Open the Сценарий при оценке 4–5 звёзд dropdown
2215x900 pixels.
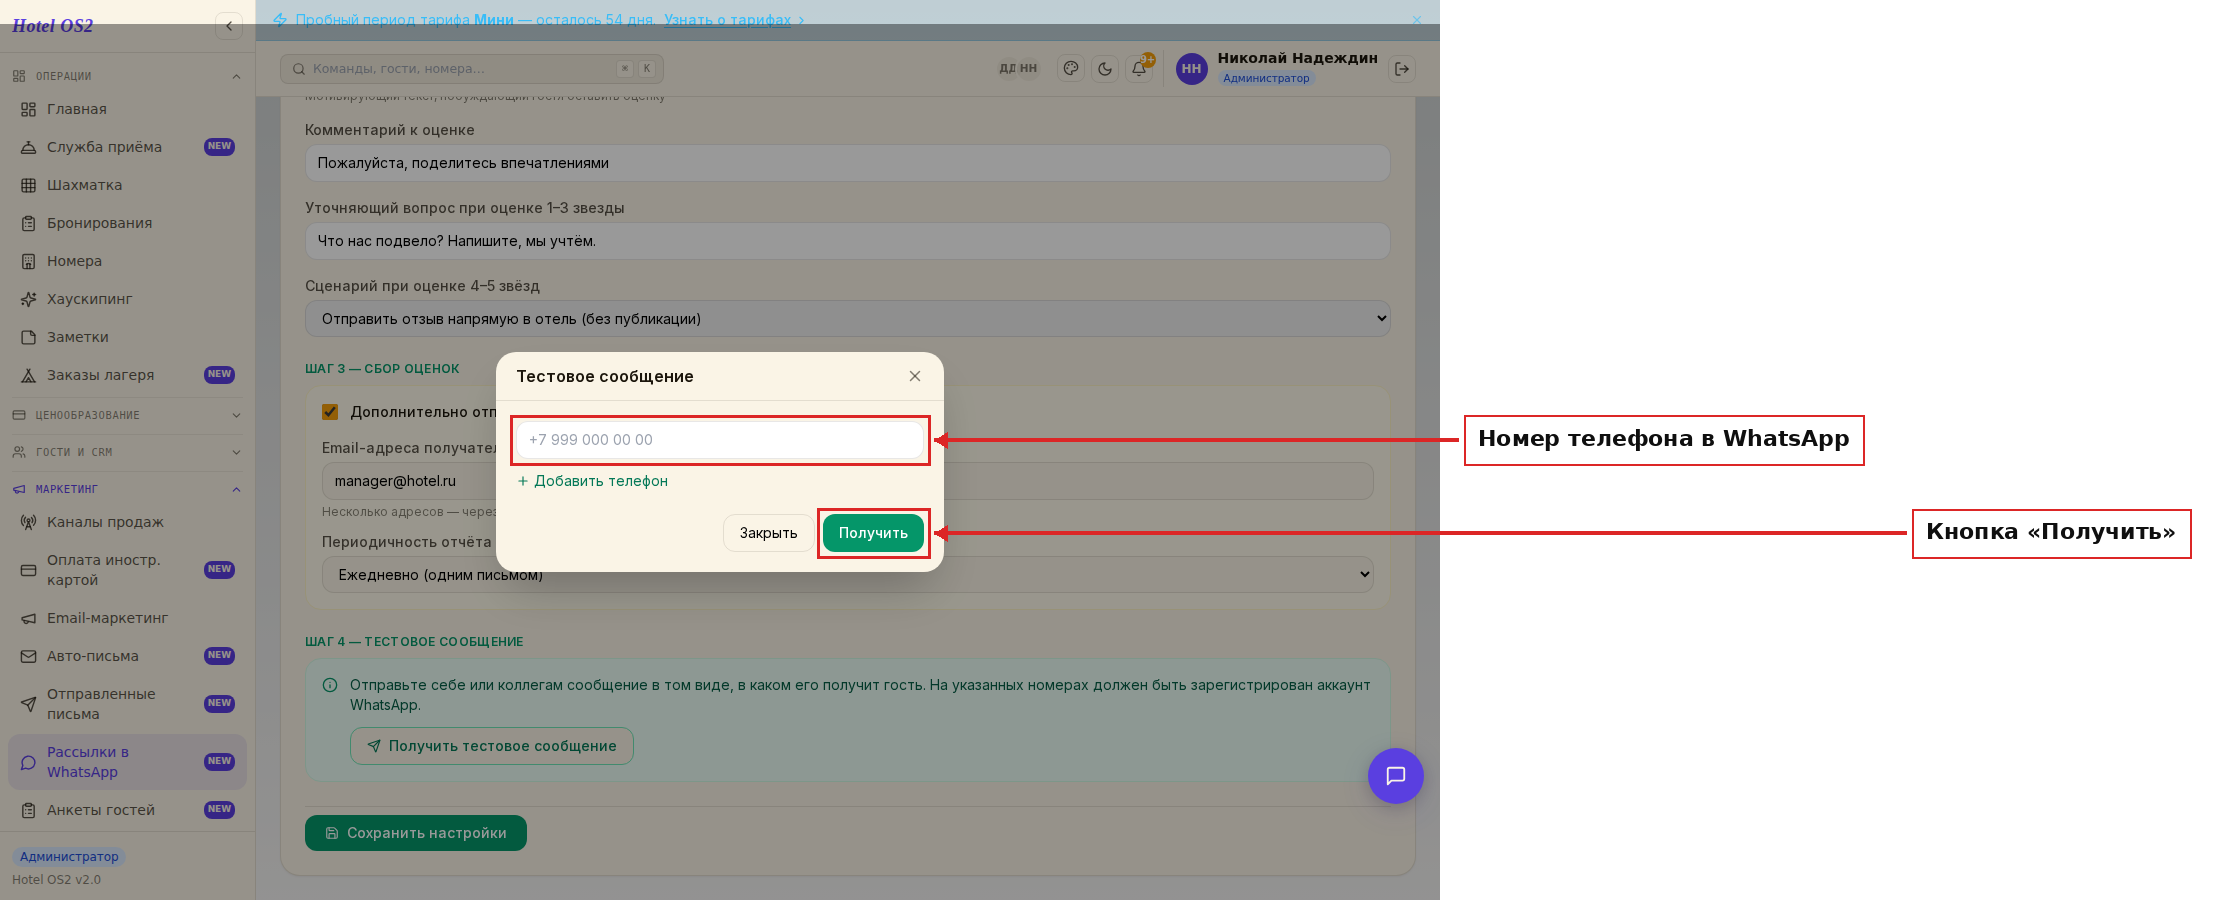[847, 319]
